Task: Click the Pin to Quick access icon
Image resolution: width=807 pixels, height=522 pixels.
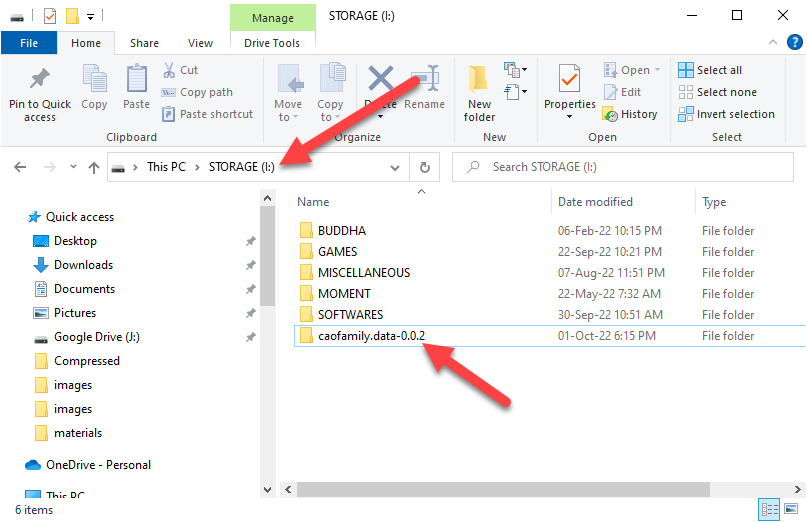Action: click(40, 80)
